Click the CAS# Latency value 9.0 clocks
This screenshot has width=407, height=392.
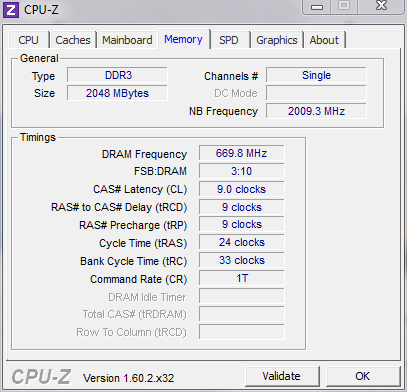pyautogui.click(x=242, y=189)
